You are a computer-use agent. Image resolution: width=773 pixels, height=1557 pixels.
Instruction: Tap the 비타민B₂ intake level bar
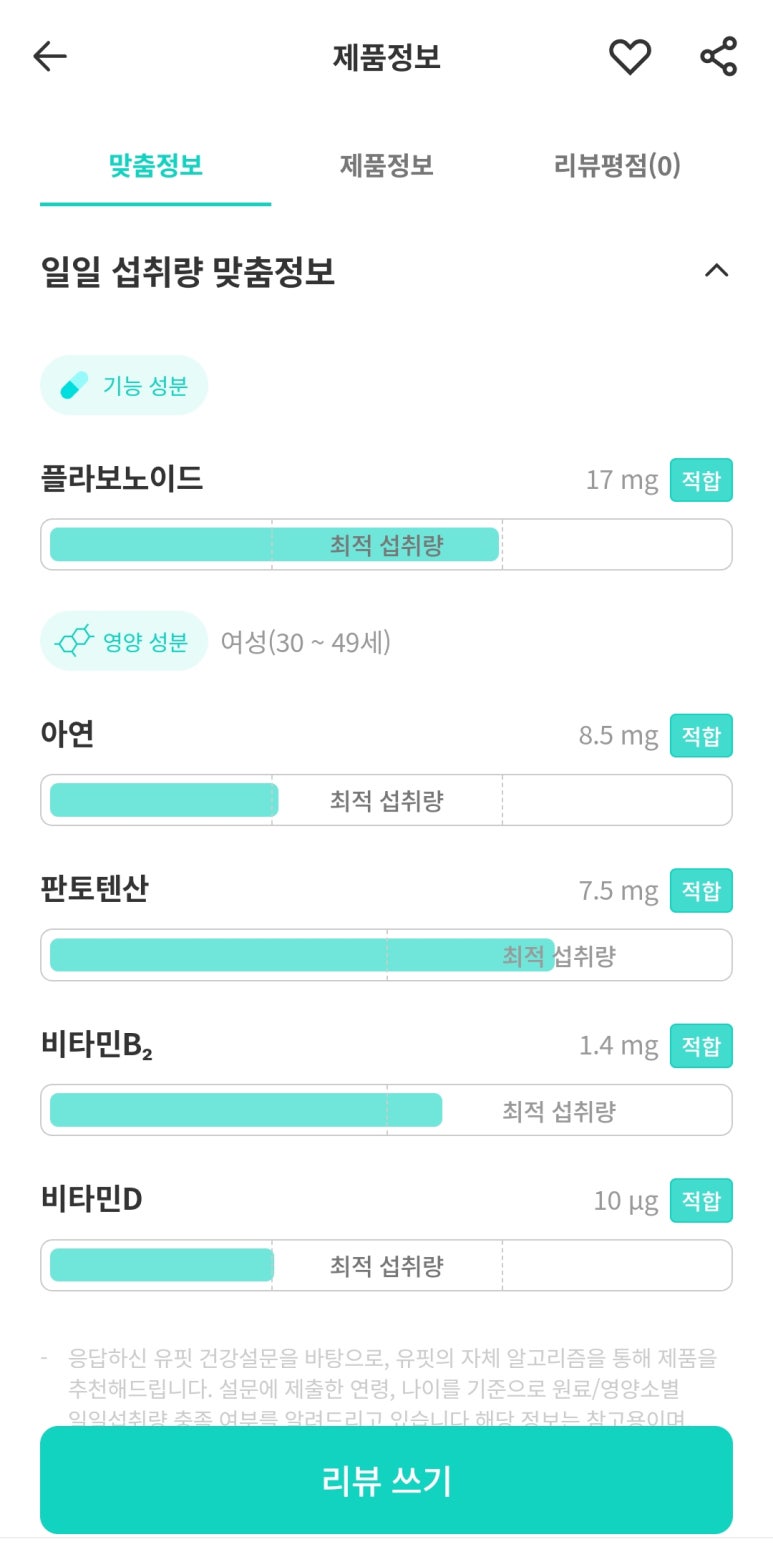pos(386,1110)
